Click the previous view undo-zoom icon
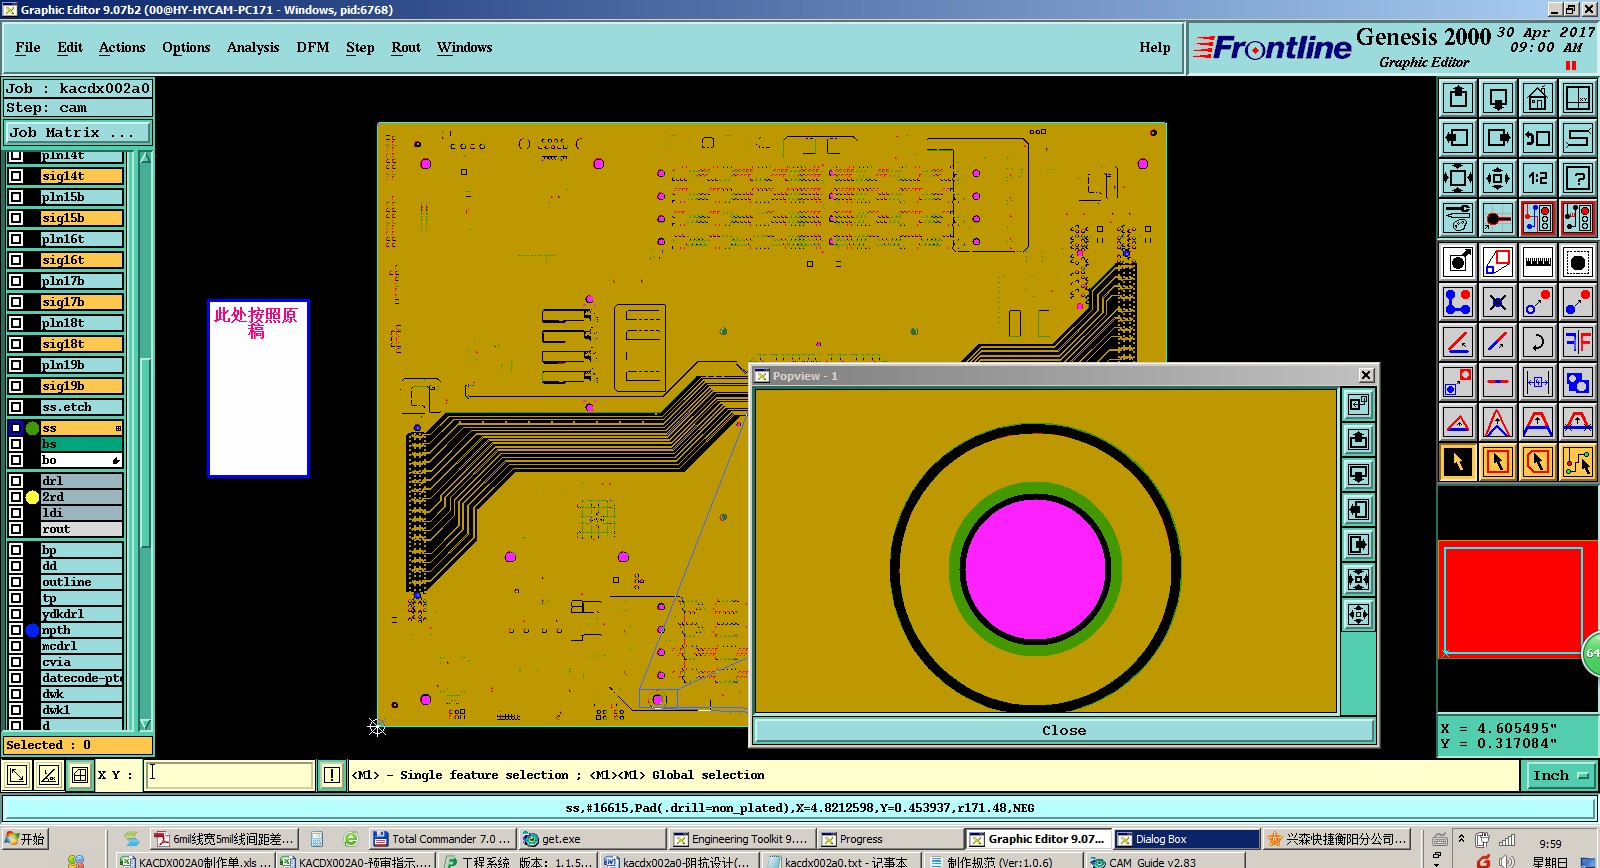Screen dimensions: 1600x868 [x=1538, y=138]
